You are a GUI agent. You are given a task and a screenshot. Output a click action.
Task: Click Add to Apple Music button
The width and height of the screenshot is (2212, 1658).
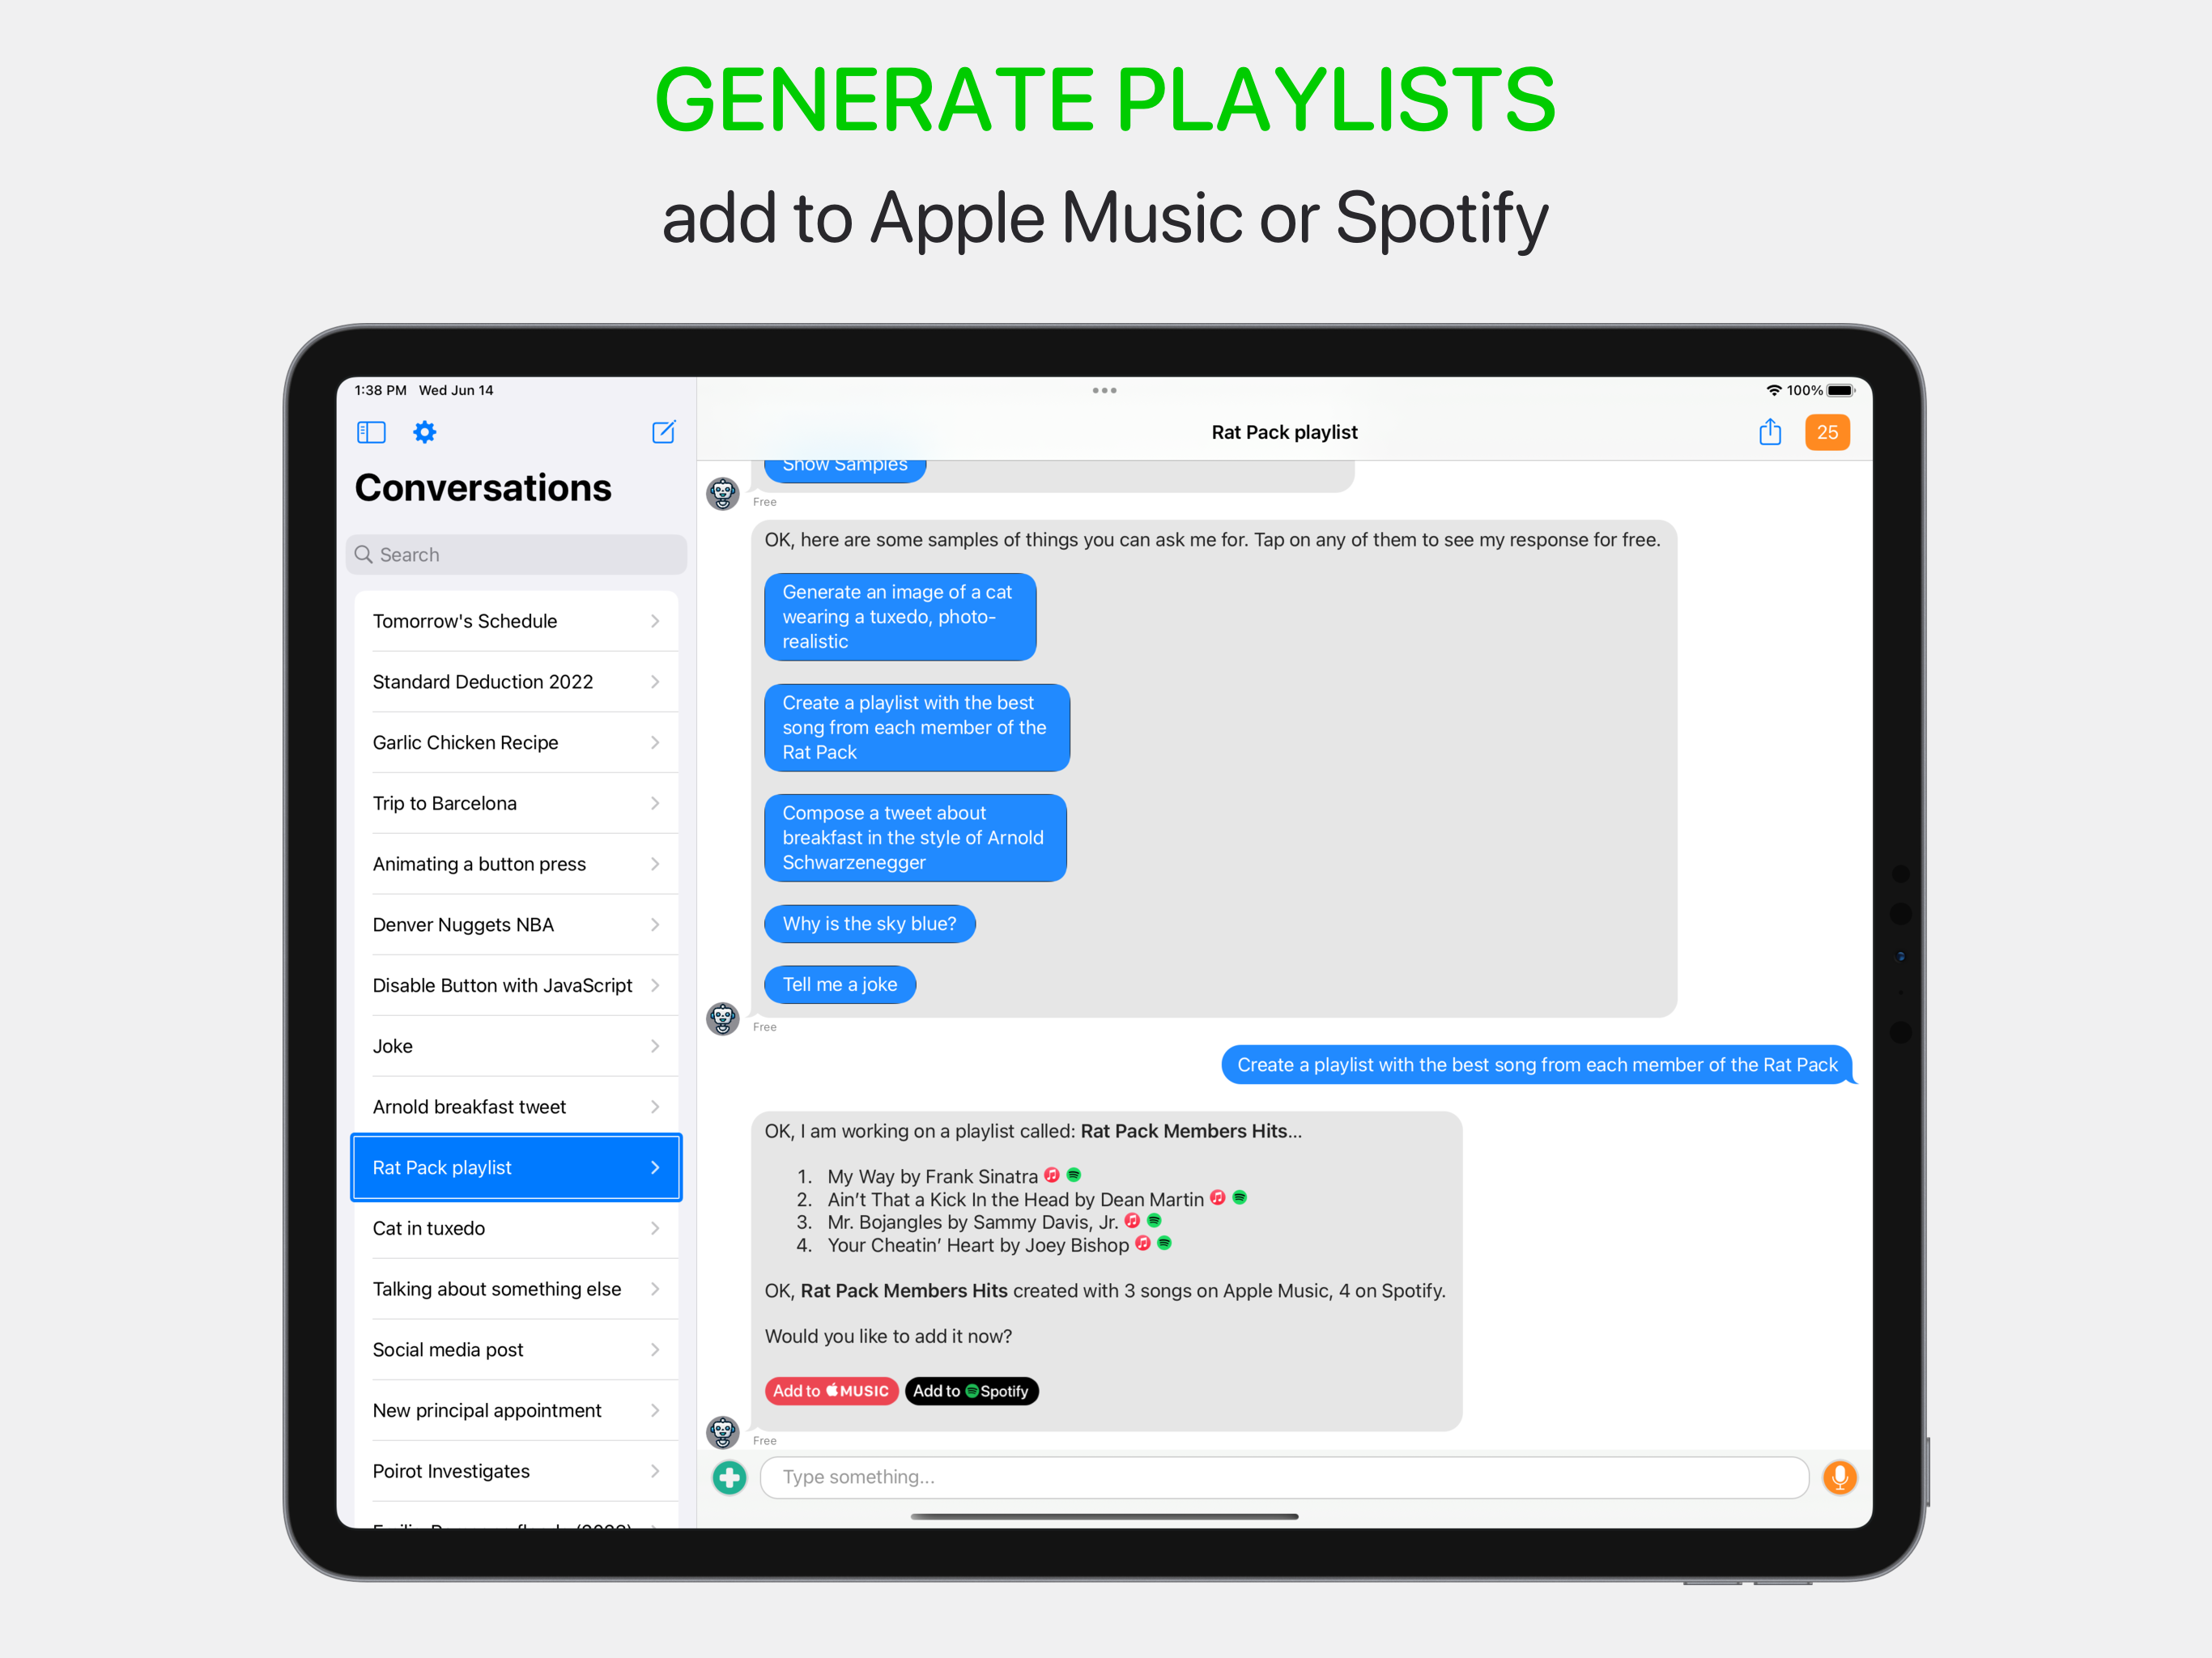click(x=831, y=1390)
